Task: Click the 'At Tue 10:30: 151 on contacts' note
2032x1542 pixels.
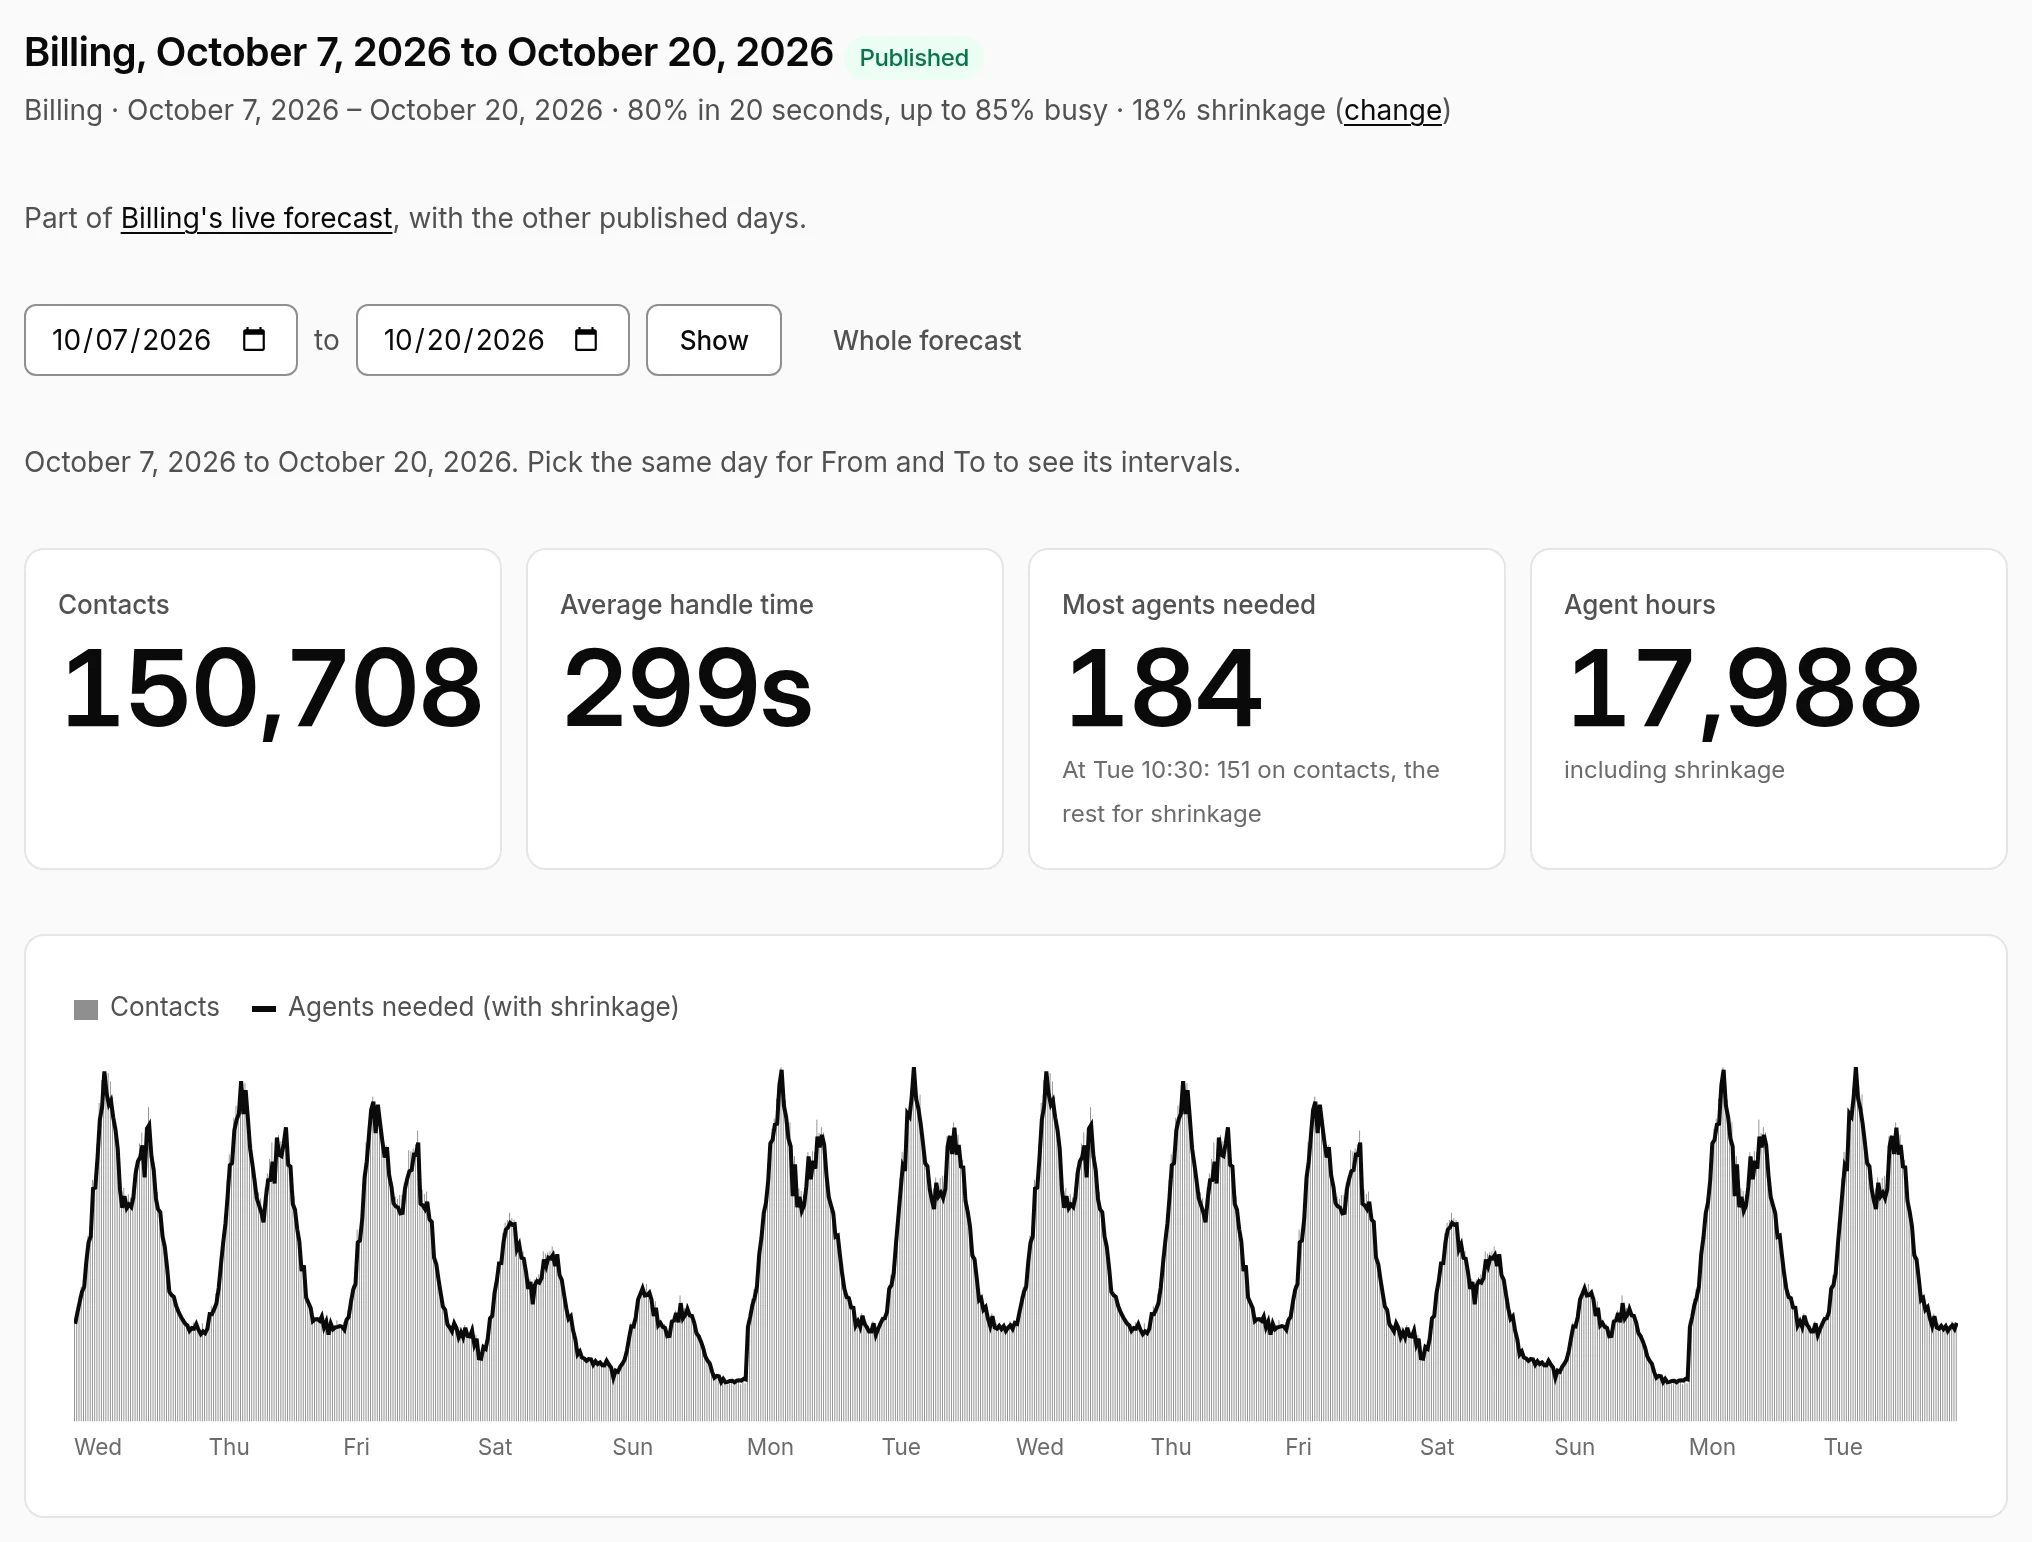Action: pos(1251,792)
